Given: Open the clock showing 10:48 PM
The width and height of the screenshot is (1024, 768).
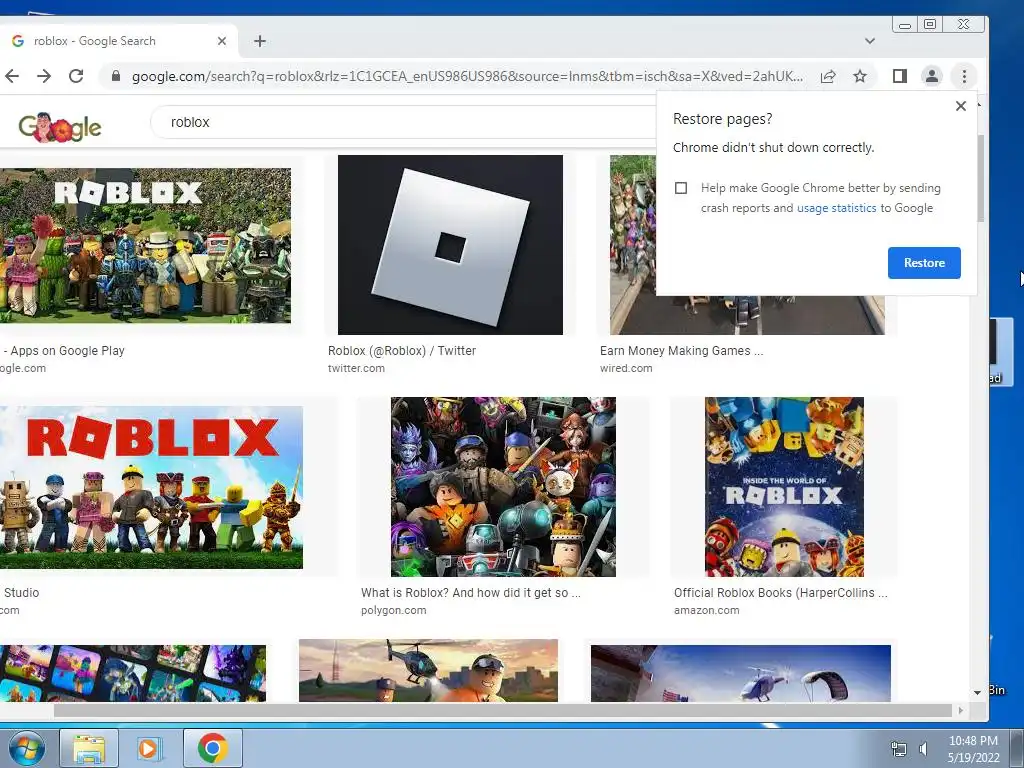Looking at the screenshot, I should (x=973, y=749).
